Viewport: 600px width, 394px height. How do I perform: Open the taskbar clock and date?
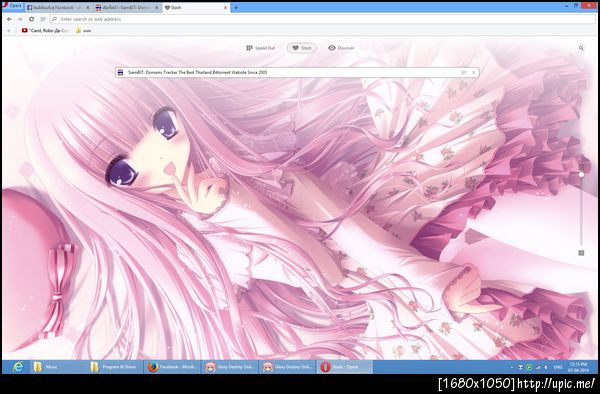578,367
